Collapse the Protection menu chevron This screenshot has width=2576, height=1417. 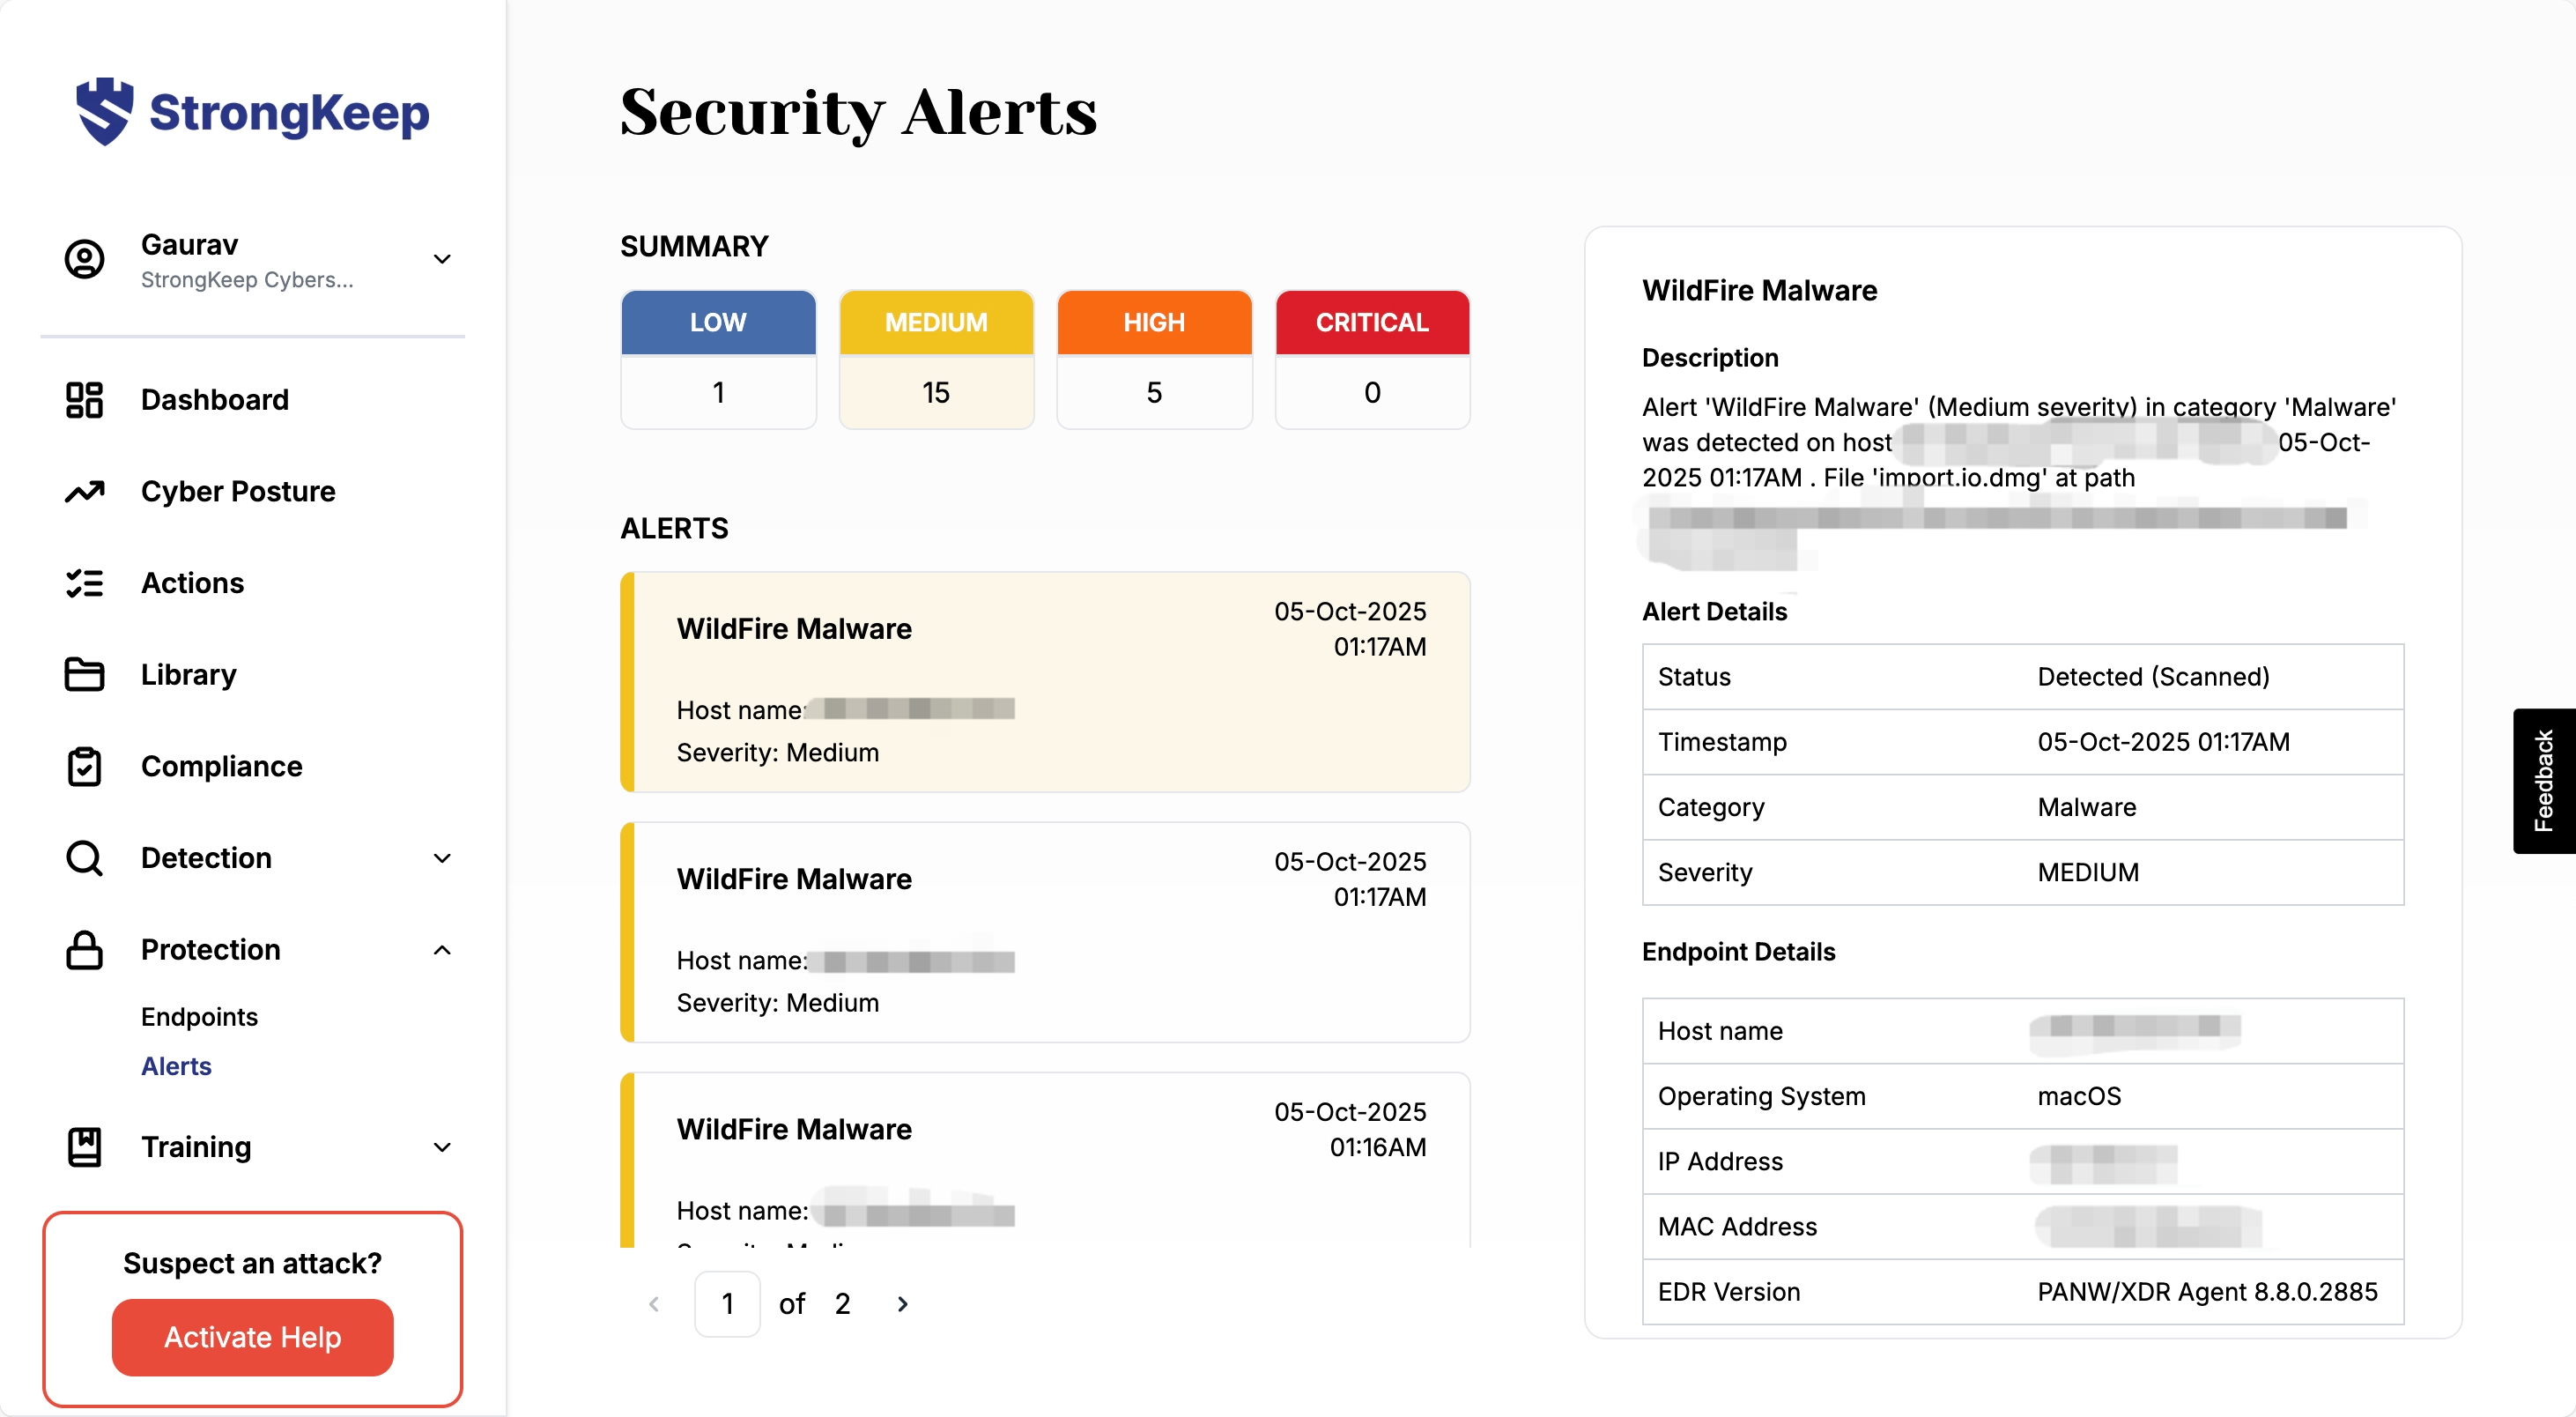(442, 950)
